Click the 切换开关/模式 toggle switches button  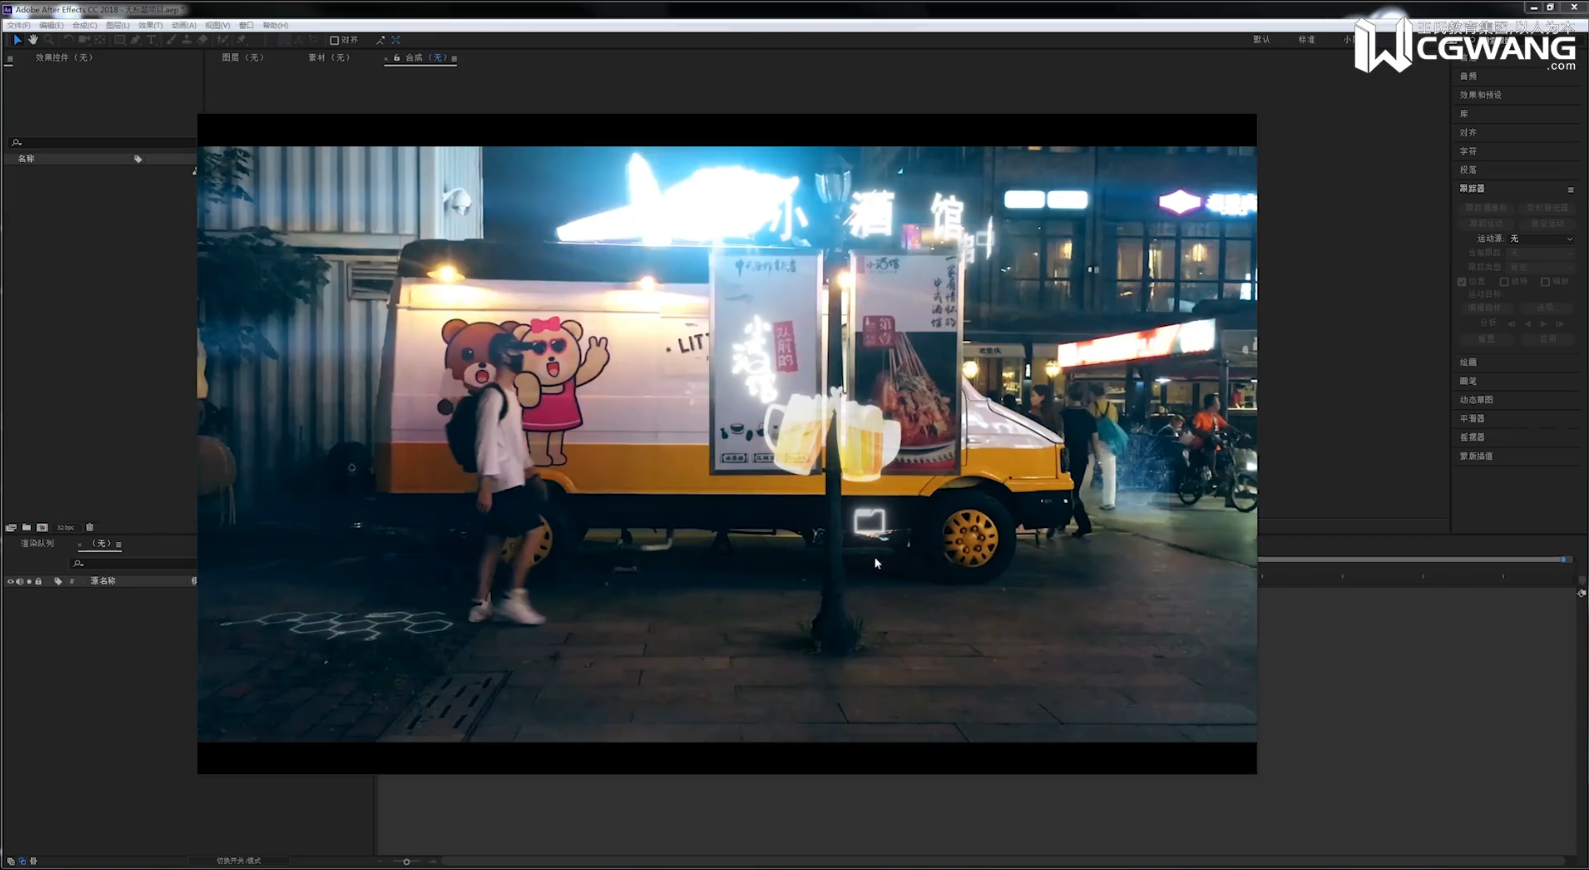(x=238, y=861)
